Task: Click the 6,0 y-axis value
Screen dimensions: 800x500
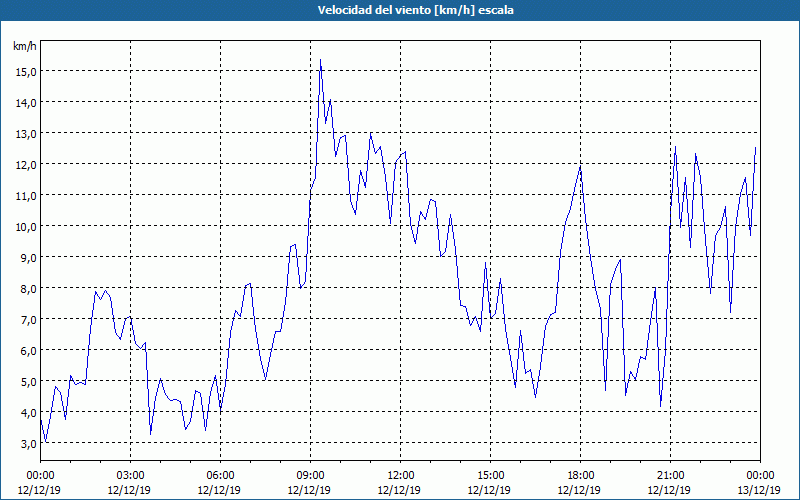Action: click(28, 351)
